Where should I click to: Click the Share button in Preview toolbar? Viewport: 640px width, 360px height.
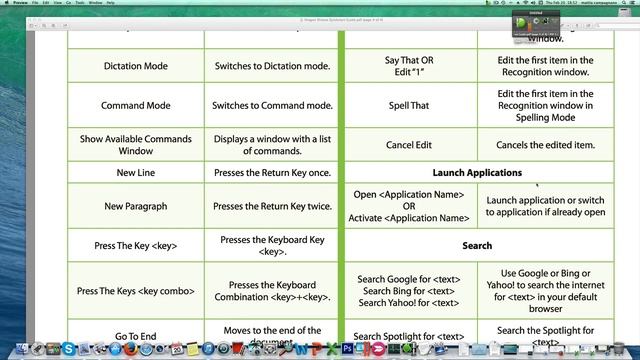[x=65, y=25]
